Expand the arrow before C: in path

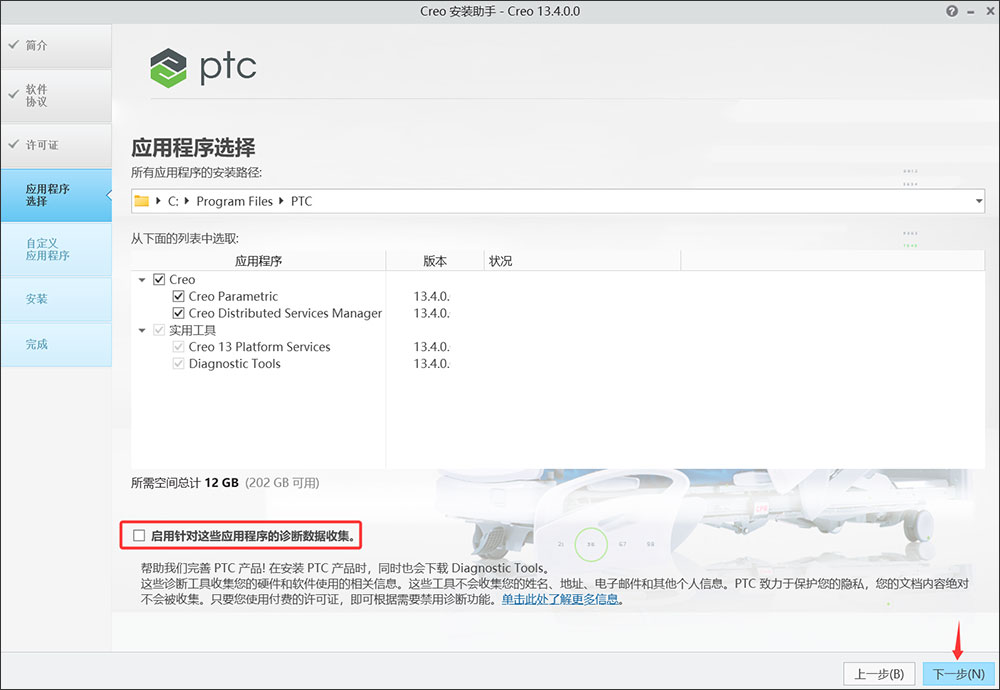[158, 201]
